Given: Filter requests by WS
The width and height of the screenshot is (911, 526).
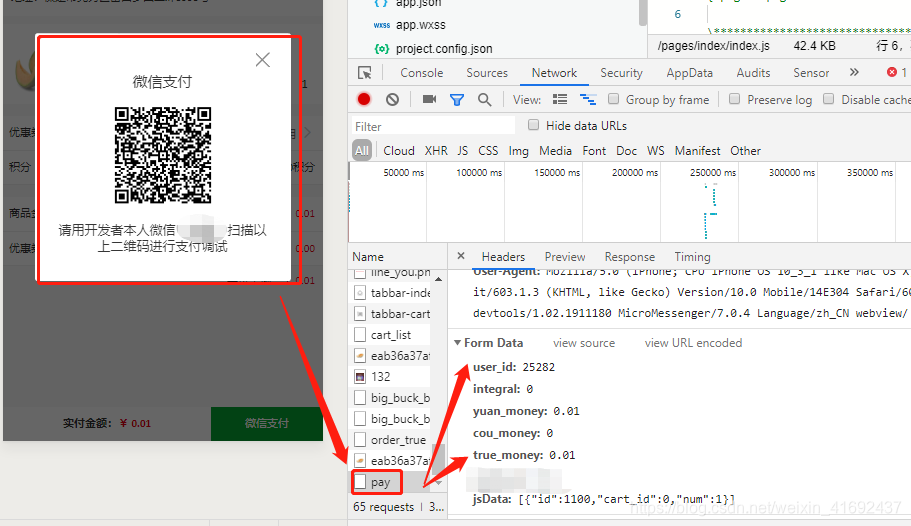Looking at the screenshot, I should 655,151.
